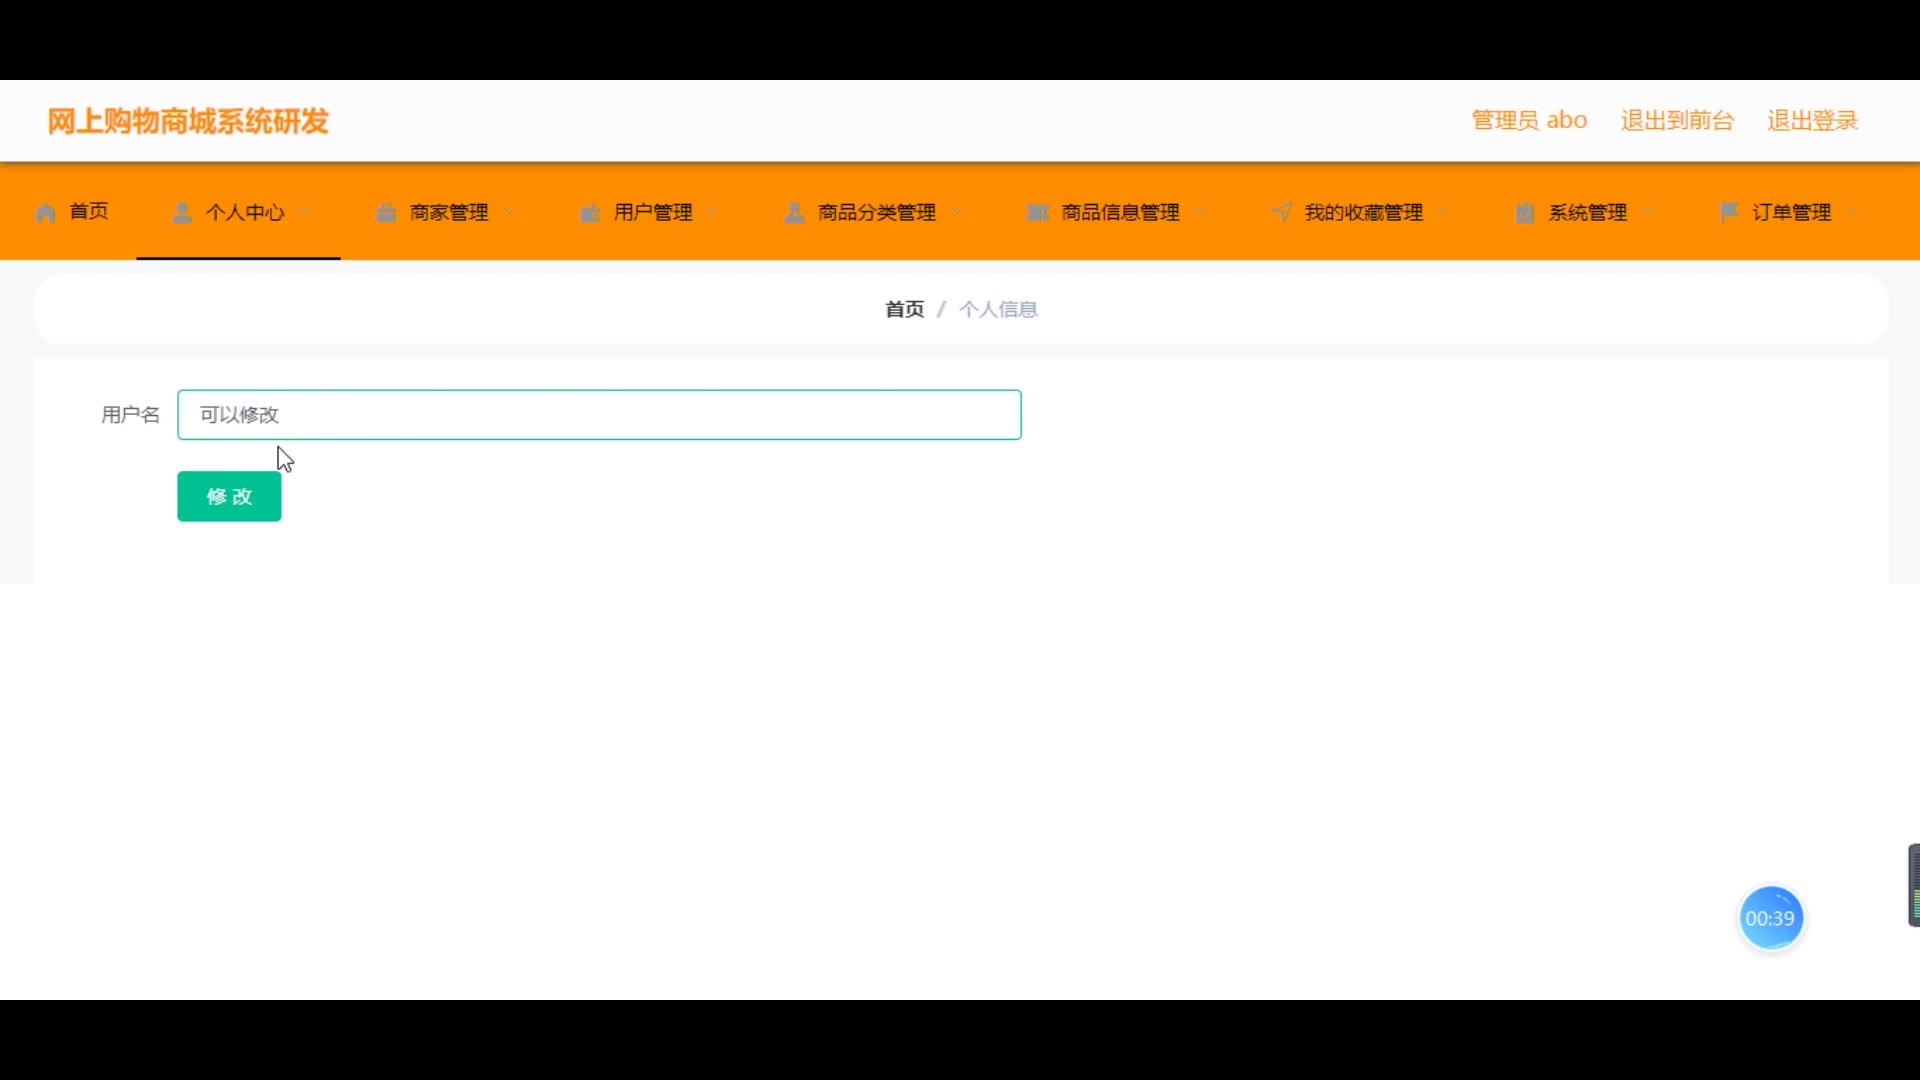The height and width of the screenshot is (1080, 1920).
Task: Click the home icon beside 首页
Action: [x=45, y=213]
